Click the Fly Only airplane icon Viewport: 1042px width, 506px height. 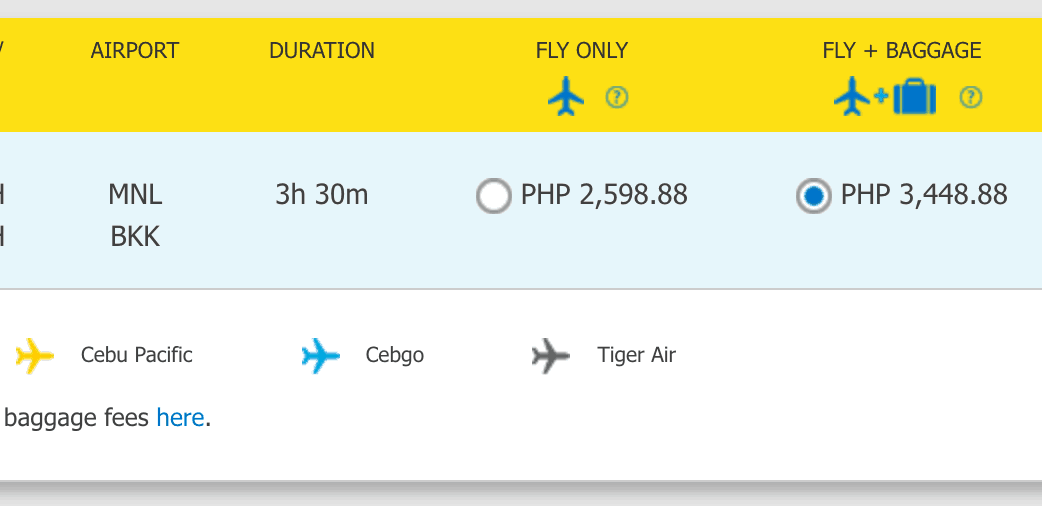(566, 97)
